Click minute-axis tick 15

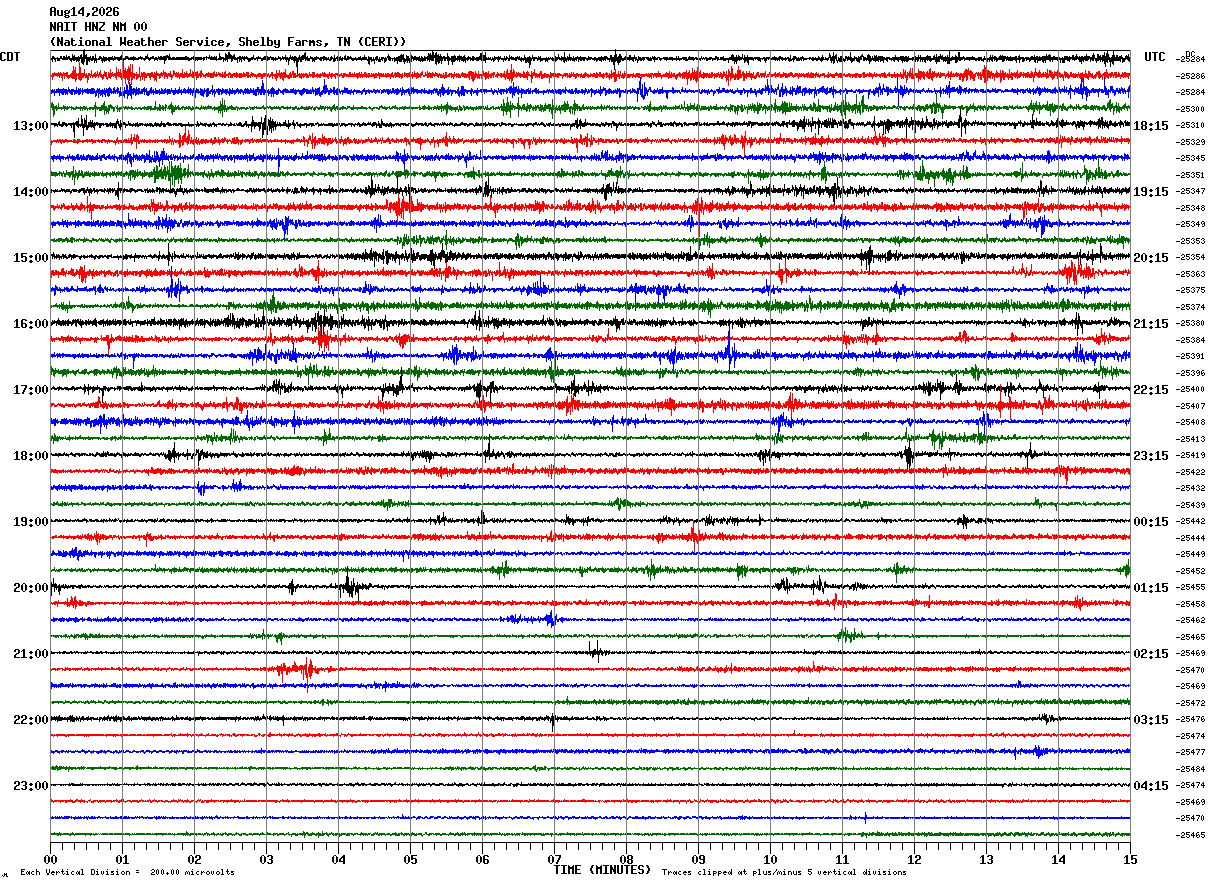point(1130,859)
